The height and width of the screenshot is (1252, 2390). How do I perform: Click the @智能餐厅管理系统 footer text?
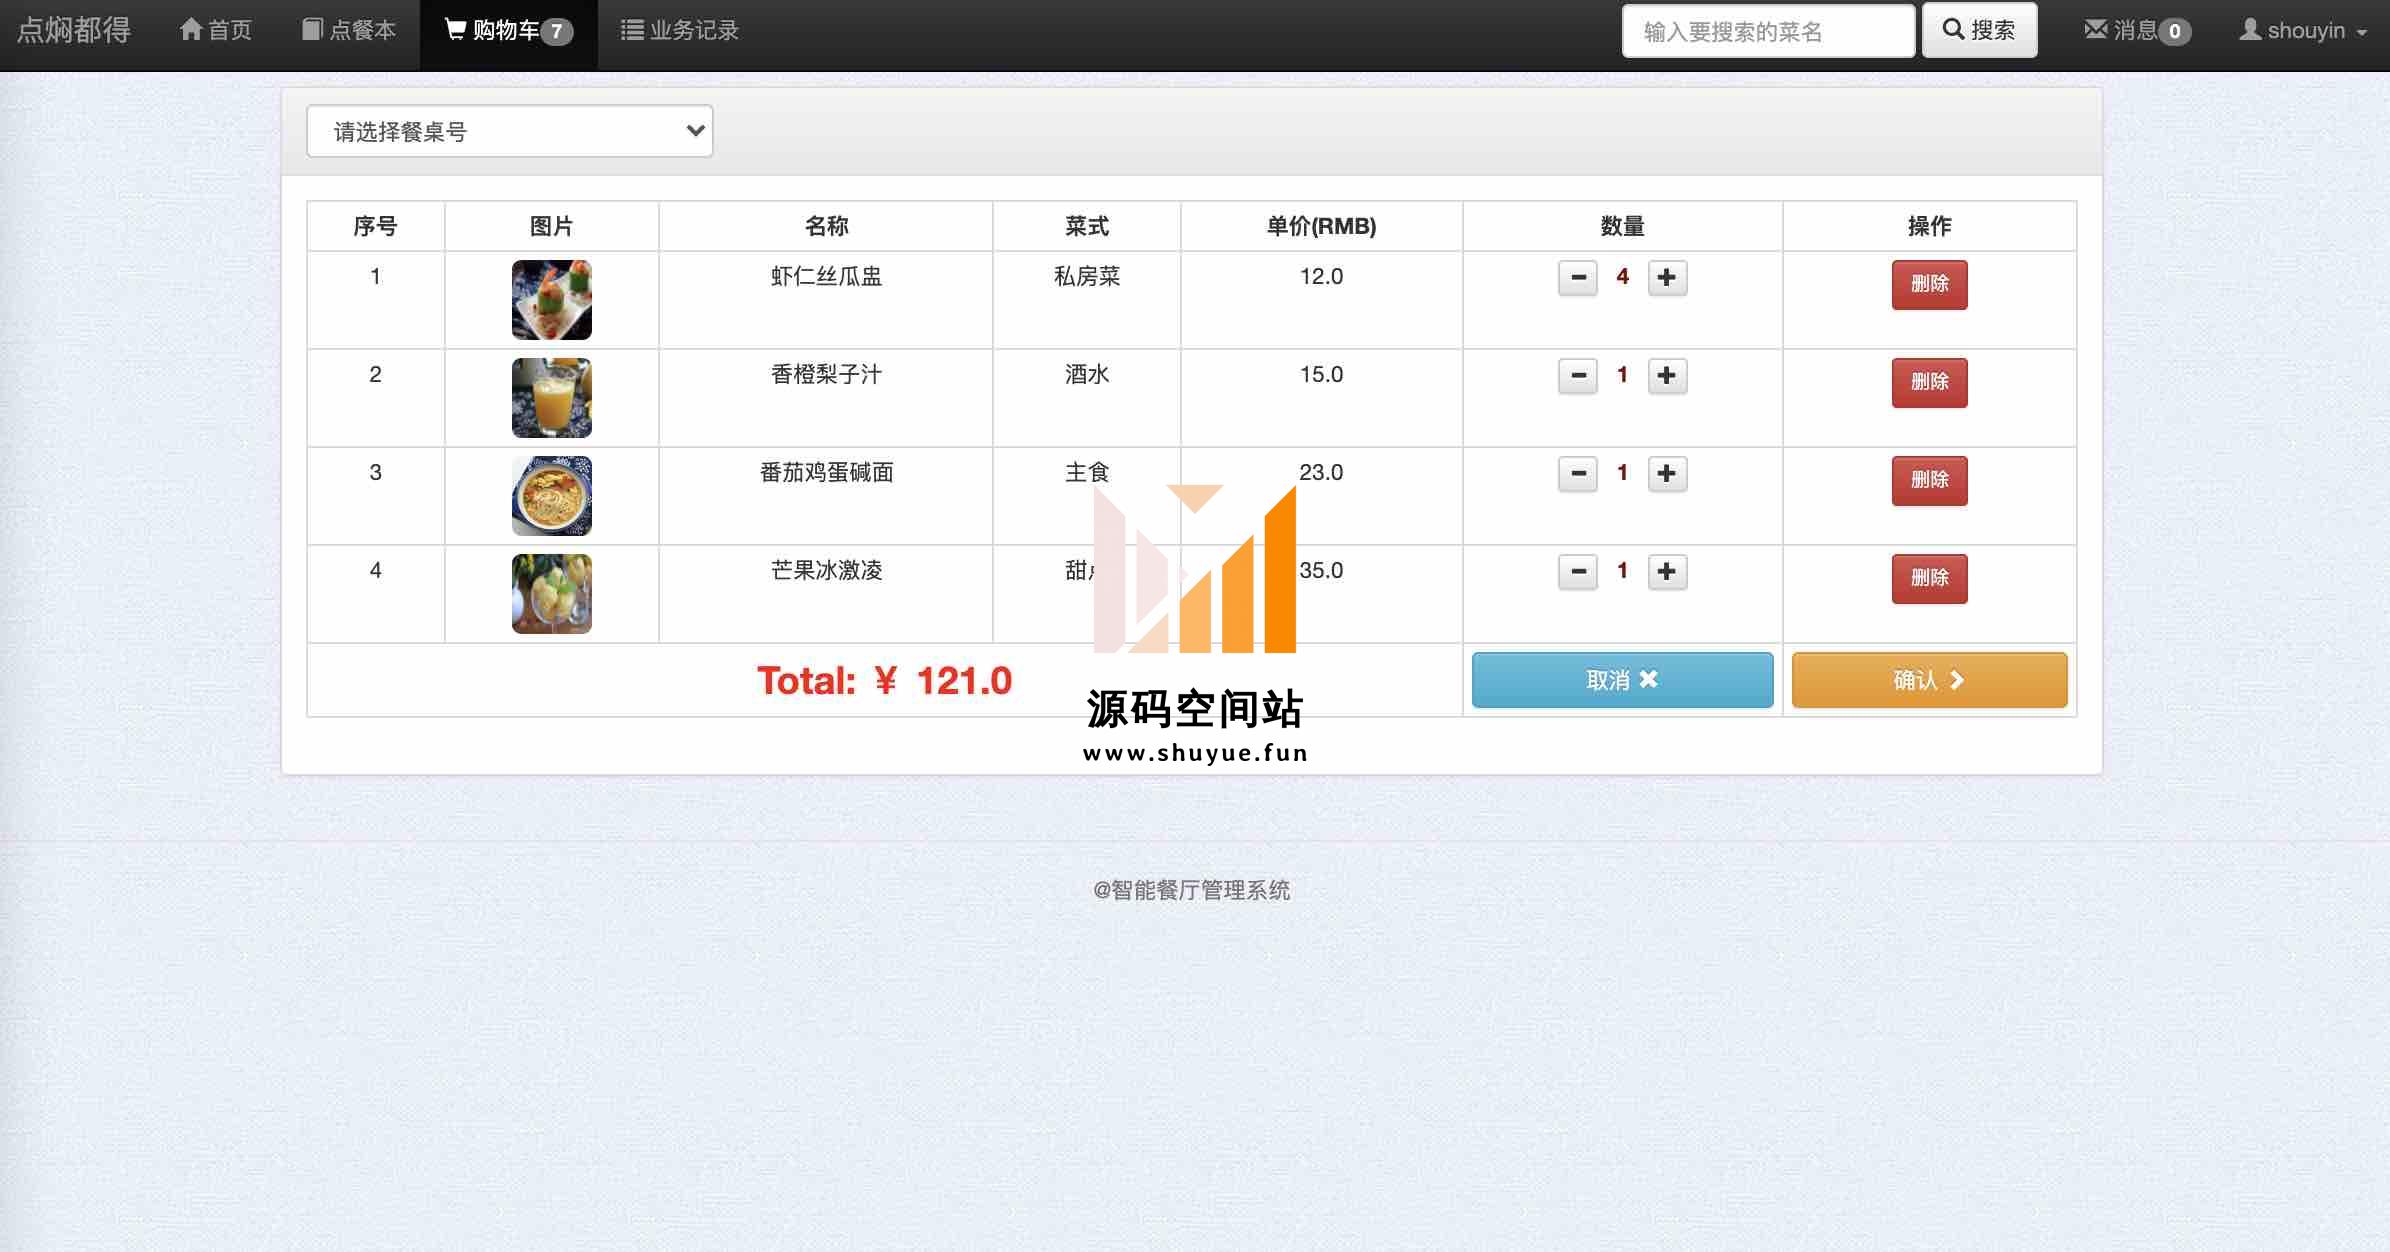coord(1192,890)
